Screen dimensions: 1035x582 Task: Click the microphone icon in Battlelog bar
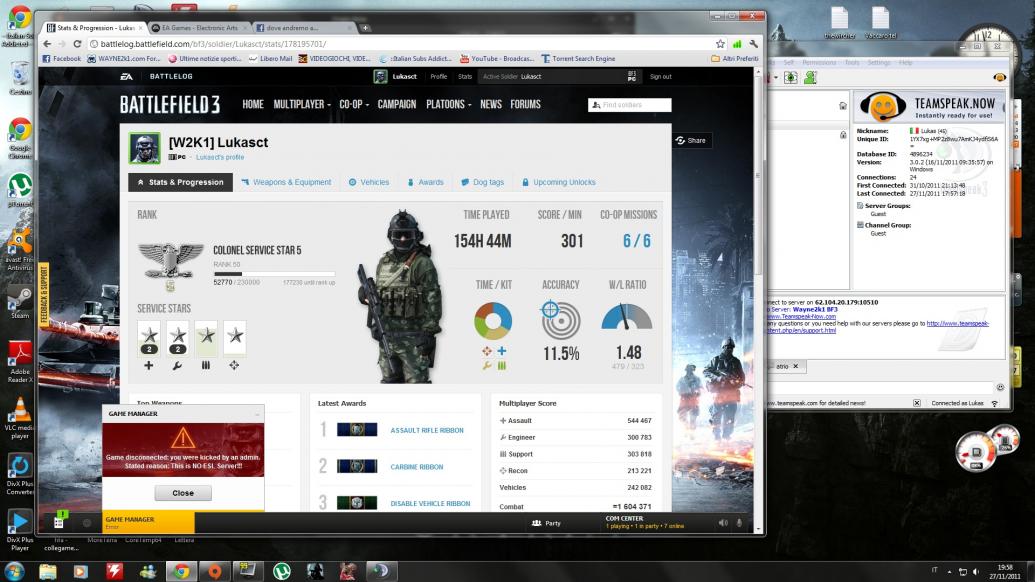pos(740,523)
